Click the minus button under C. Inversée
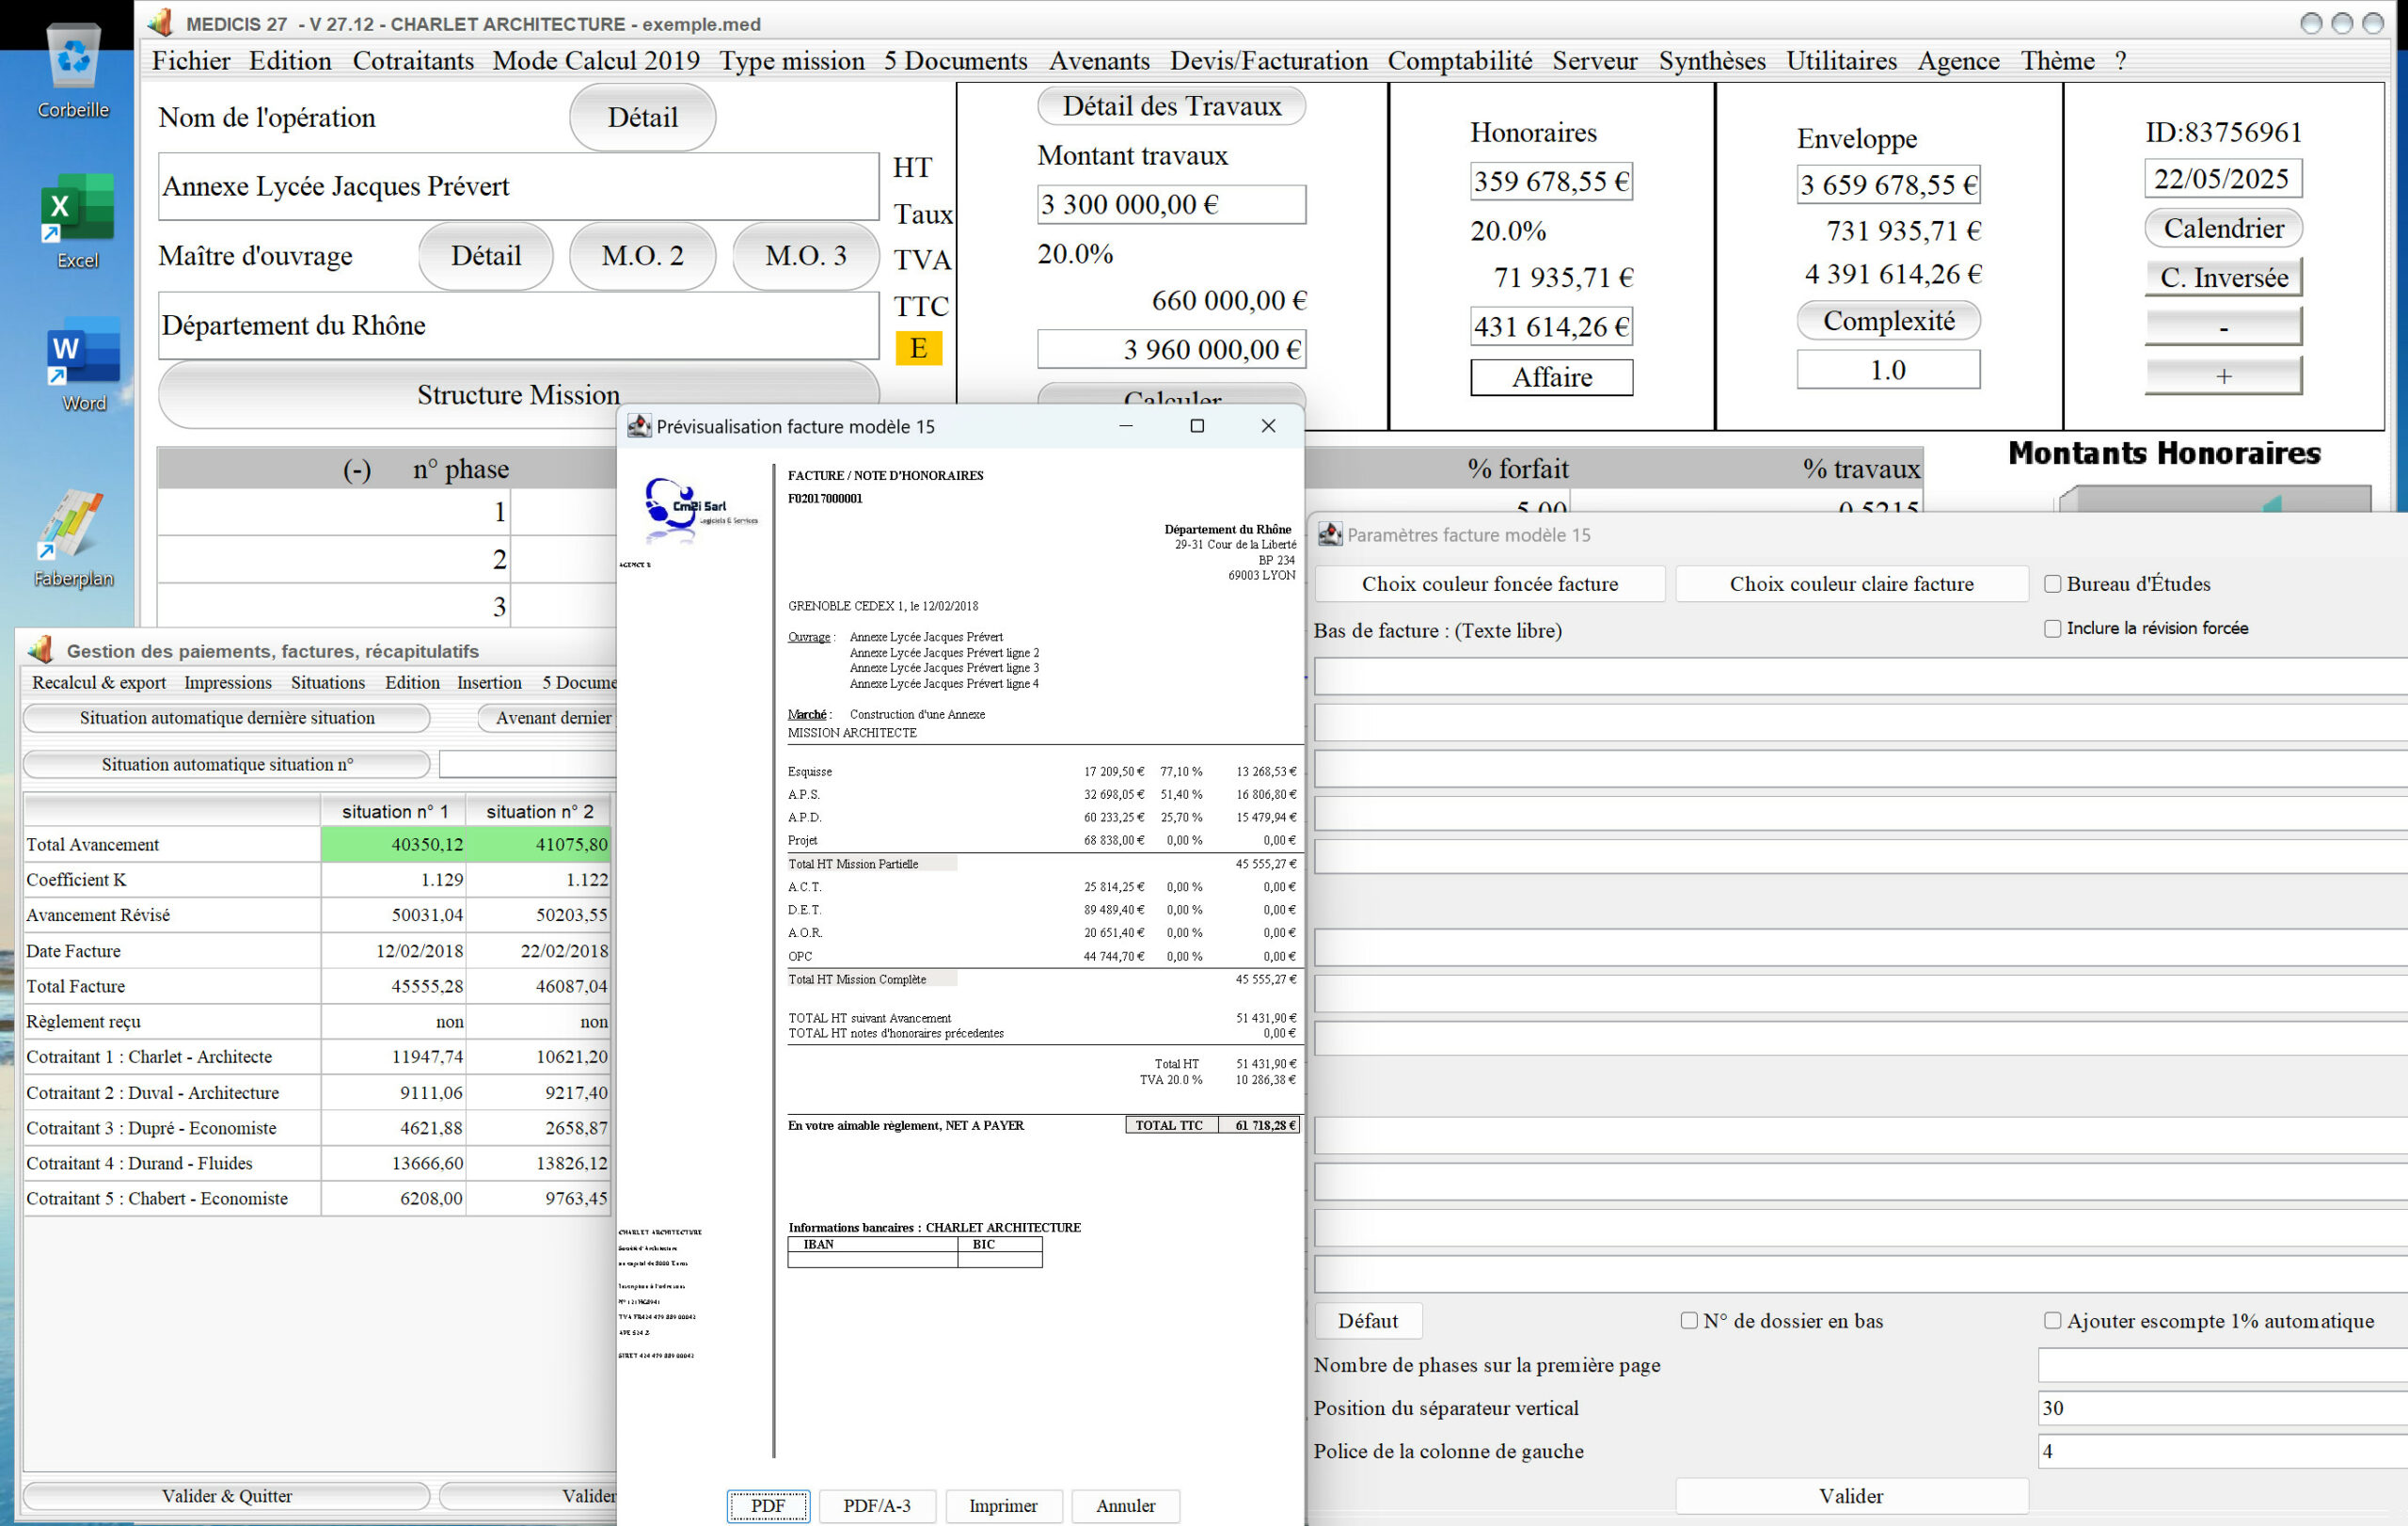Screen dimensions: 2408x1526 [2223, 327]
